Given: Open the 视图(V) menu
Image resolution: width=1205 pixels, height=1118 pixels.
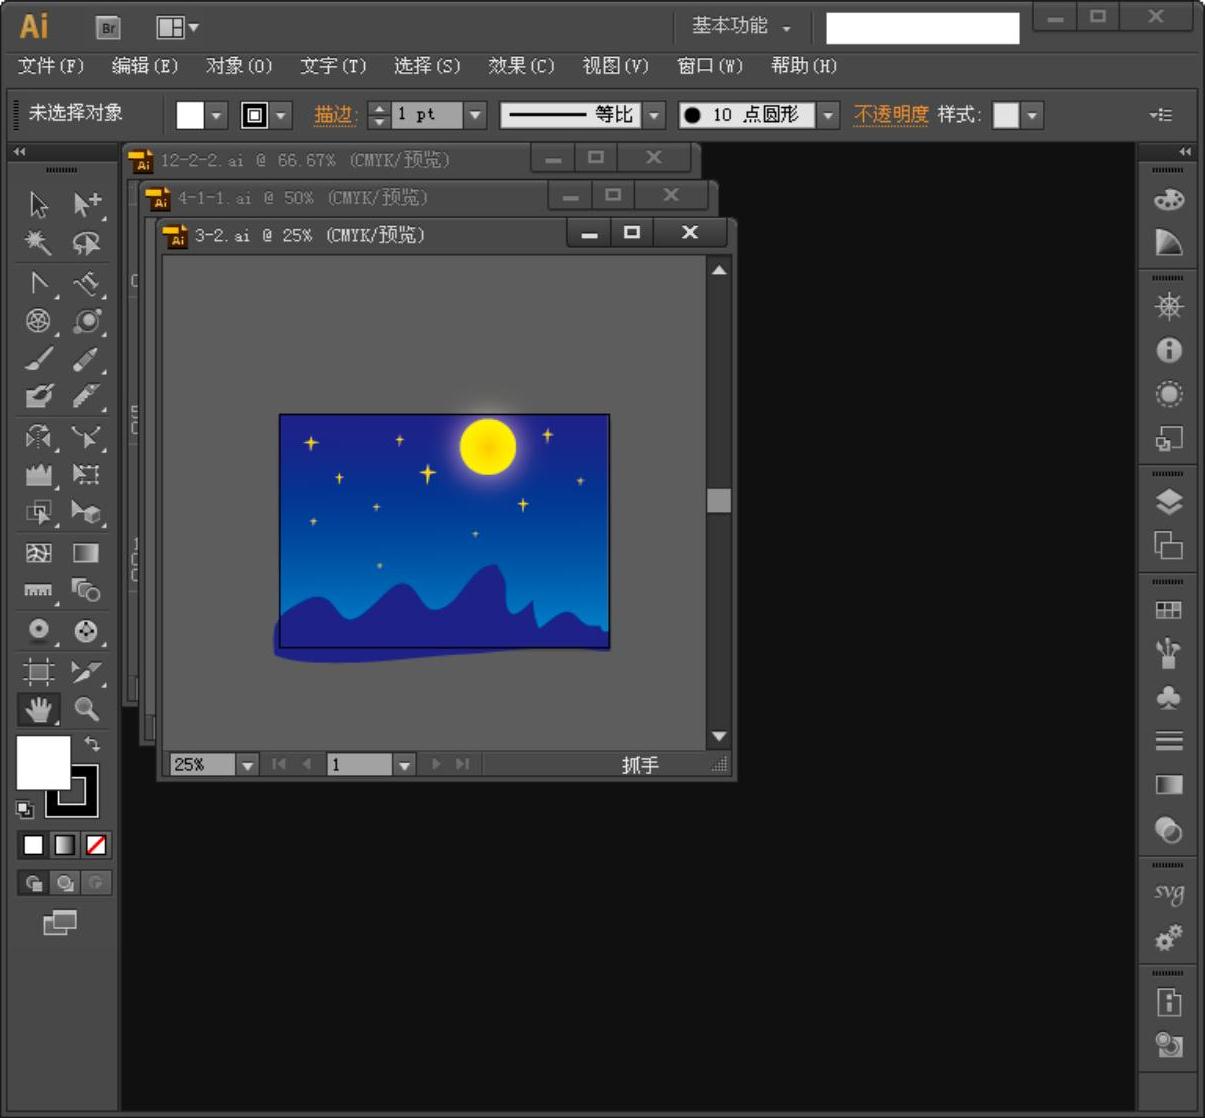Looking at the screenshot, I should coord(615,66).
